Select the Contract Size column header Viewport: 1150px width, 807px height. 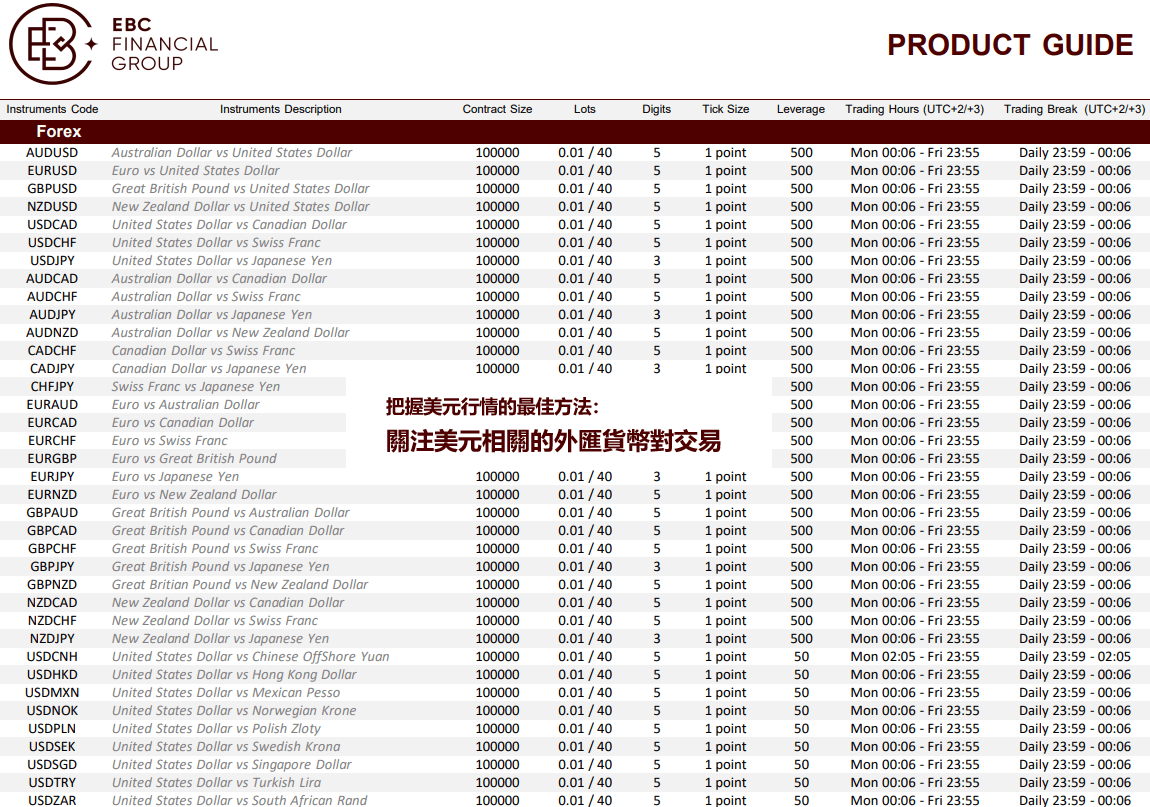[497, 109]
